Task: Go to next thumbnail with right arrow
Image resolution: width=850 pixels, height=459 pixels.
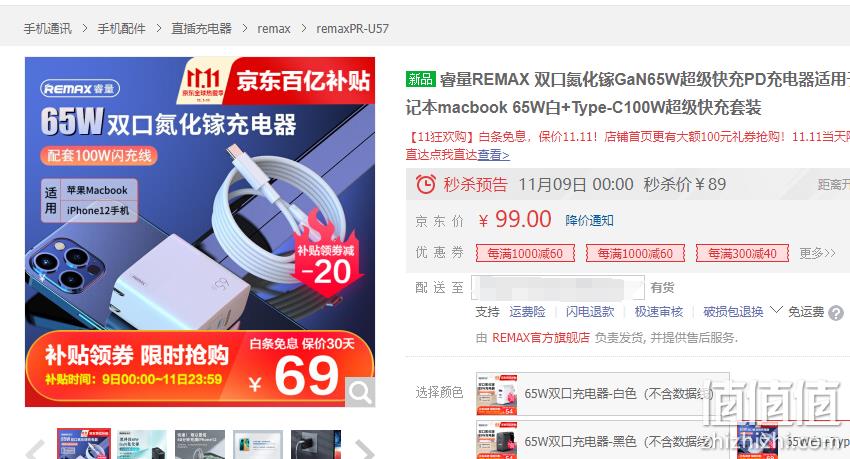Action: click(x=364, y=449)
